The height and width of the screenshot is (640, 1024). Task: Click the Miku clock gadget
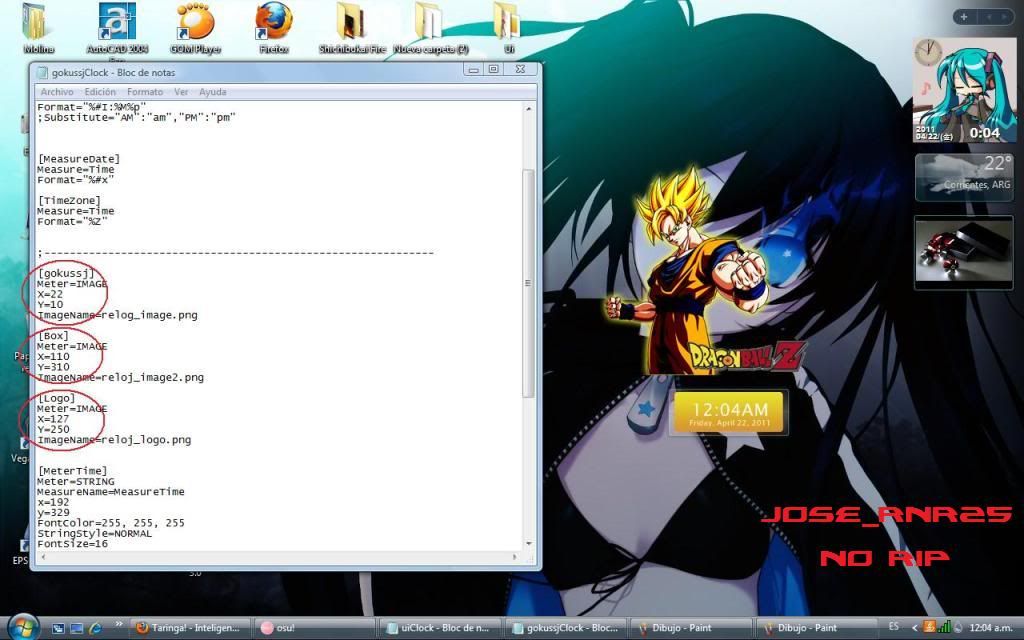965,90
